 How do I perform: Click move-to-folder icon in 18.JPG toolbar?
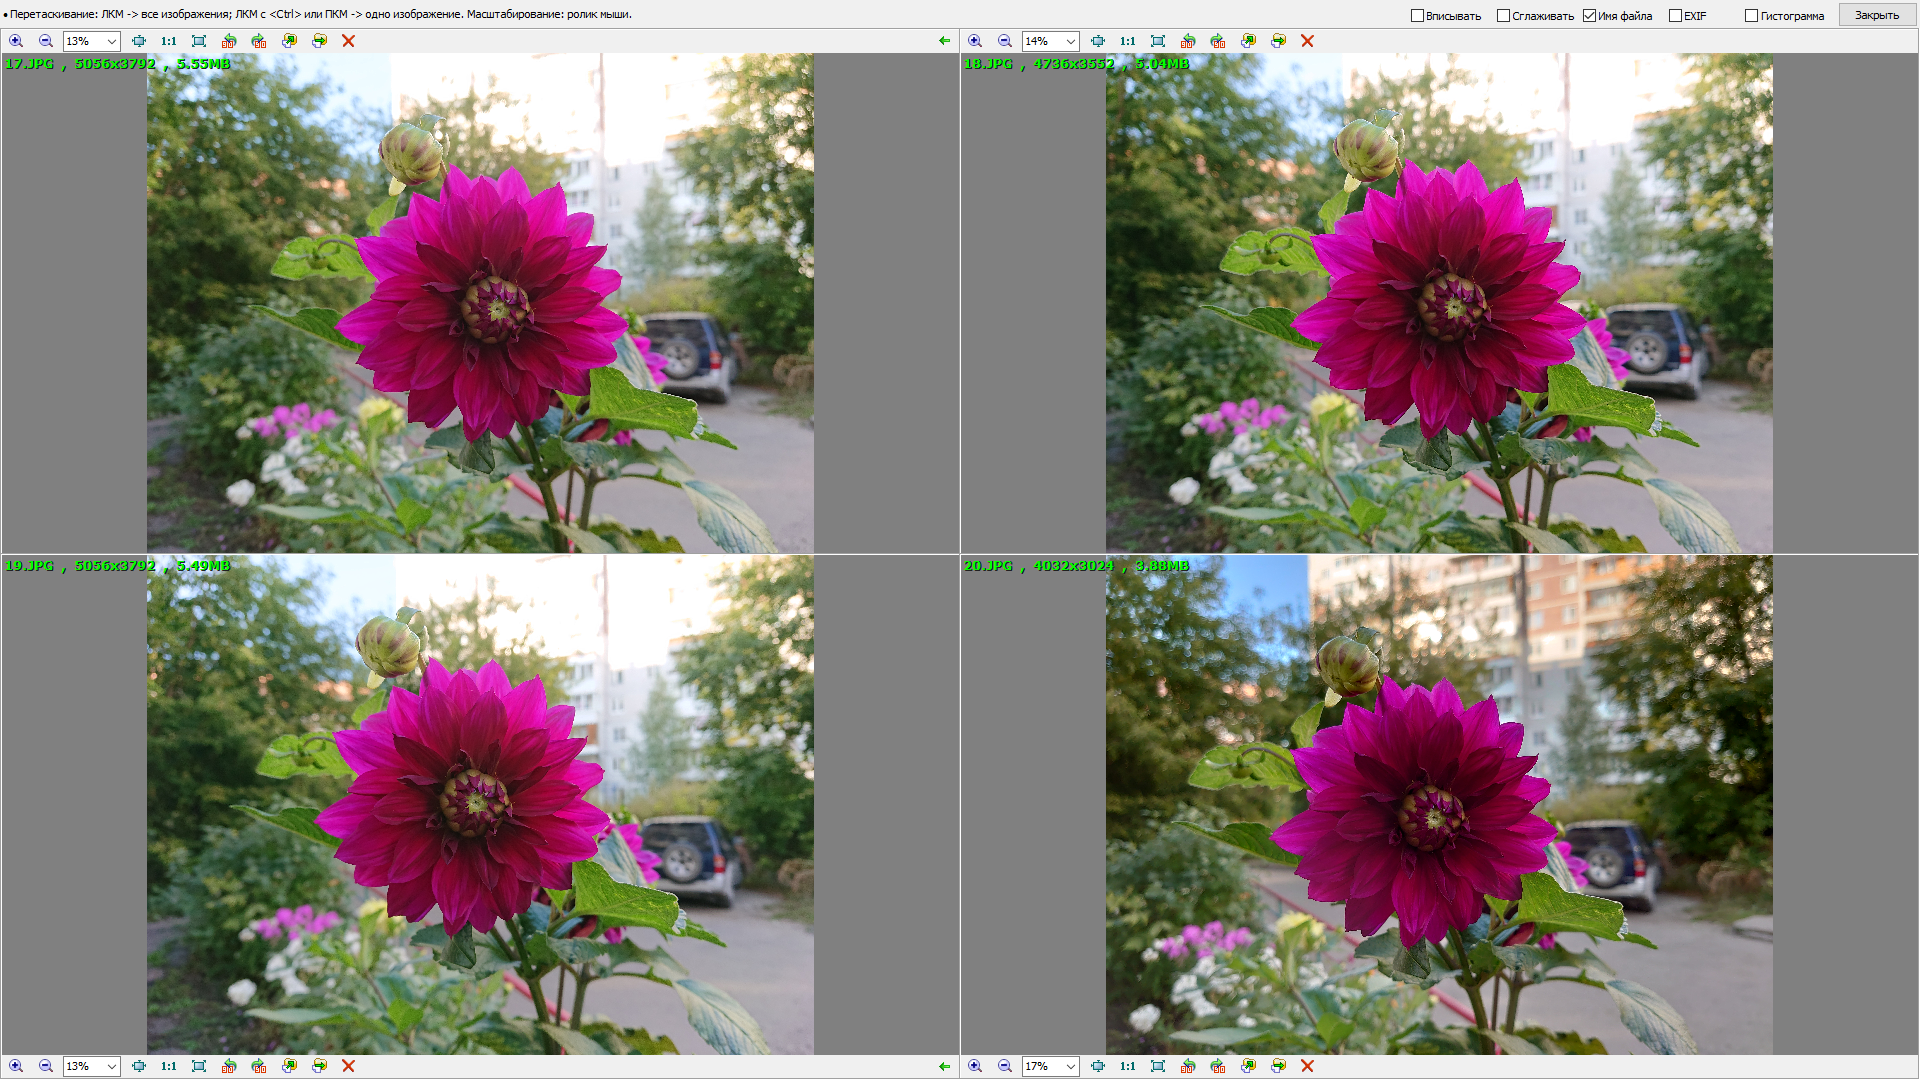coord(1278,41)
